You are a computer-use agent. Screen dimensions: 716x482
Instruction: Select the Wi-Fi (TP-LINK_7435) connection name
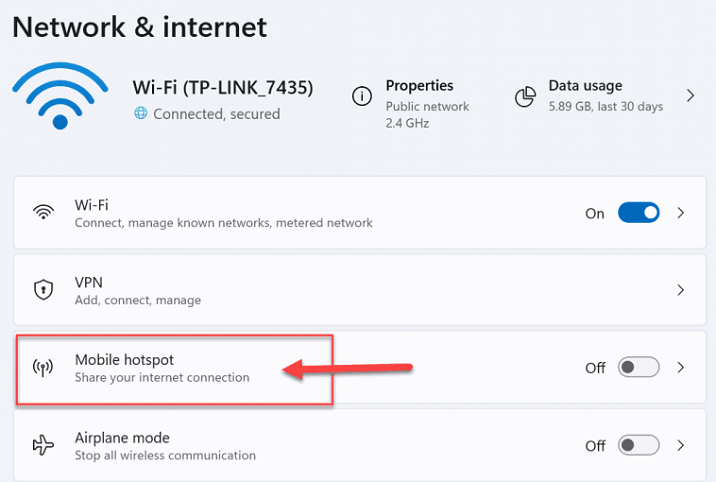coord(223,87)
